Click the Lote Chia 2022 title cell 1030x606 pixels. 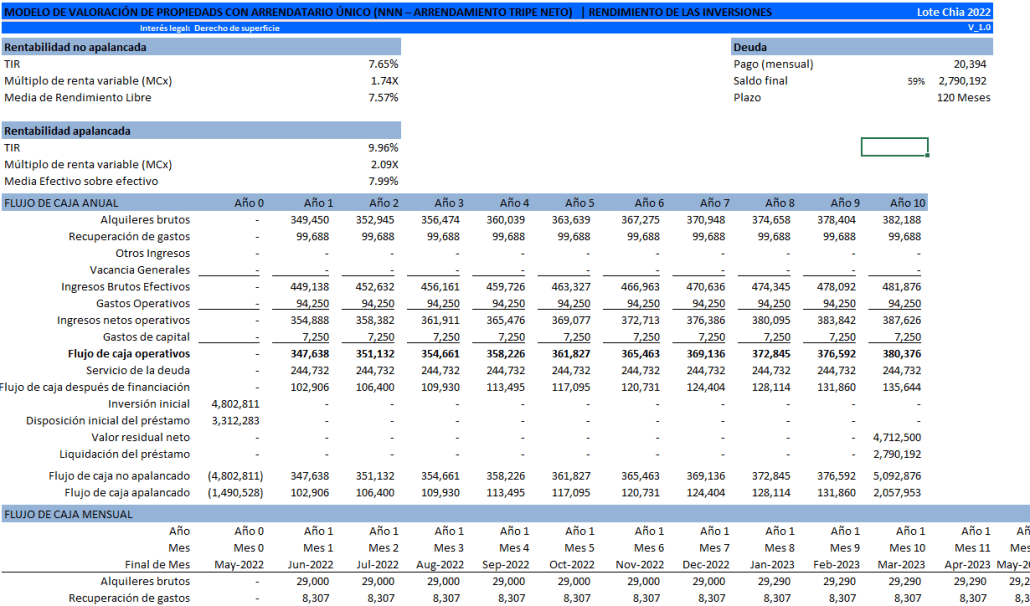[x=955, y=12]
